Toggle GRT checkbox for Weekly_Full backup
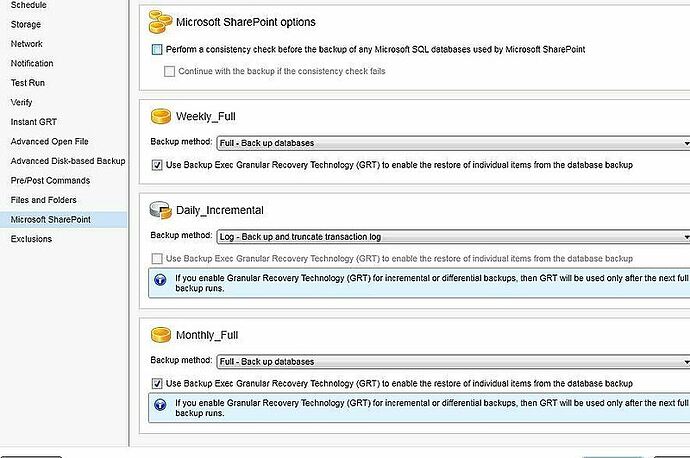The image size is (690, 458). [x=157, y=164]
